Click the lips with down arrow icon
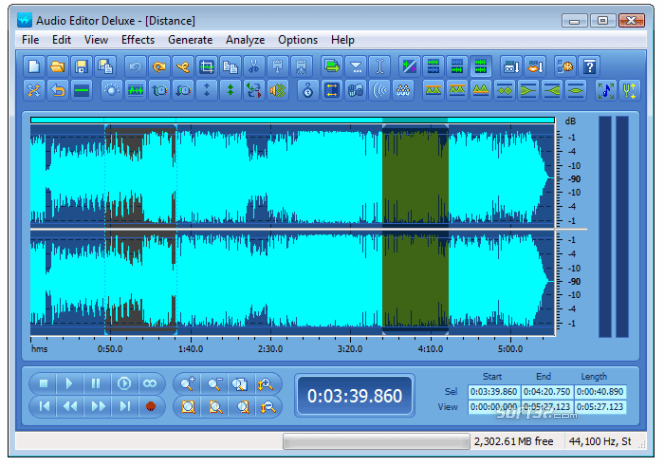 coord(535,67)
